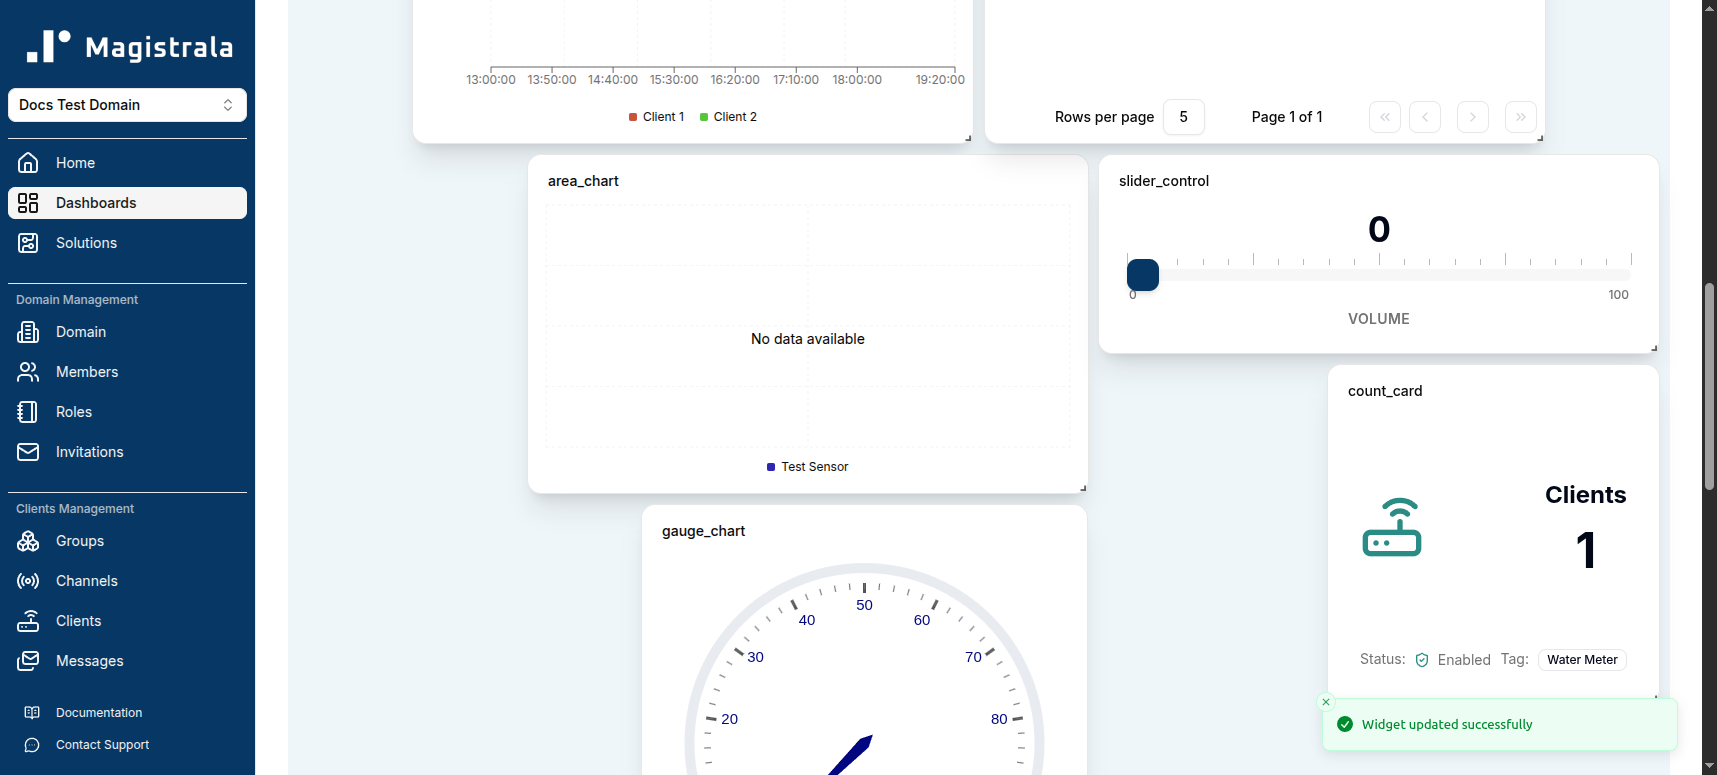The image size is (1717, 775).
Task: Click the Domain building icon
Action: [28, 332]
